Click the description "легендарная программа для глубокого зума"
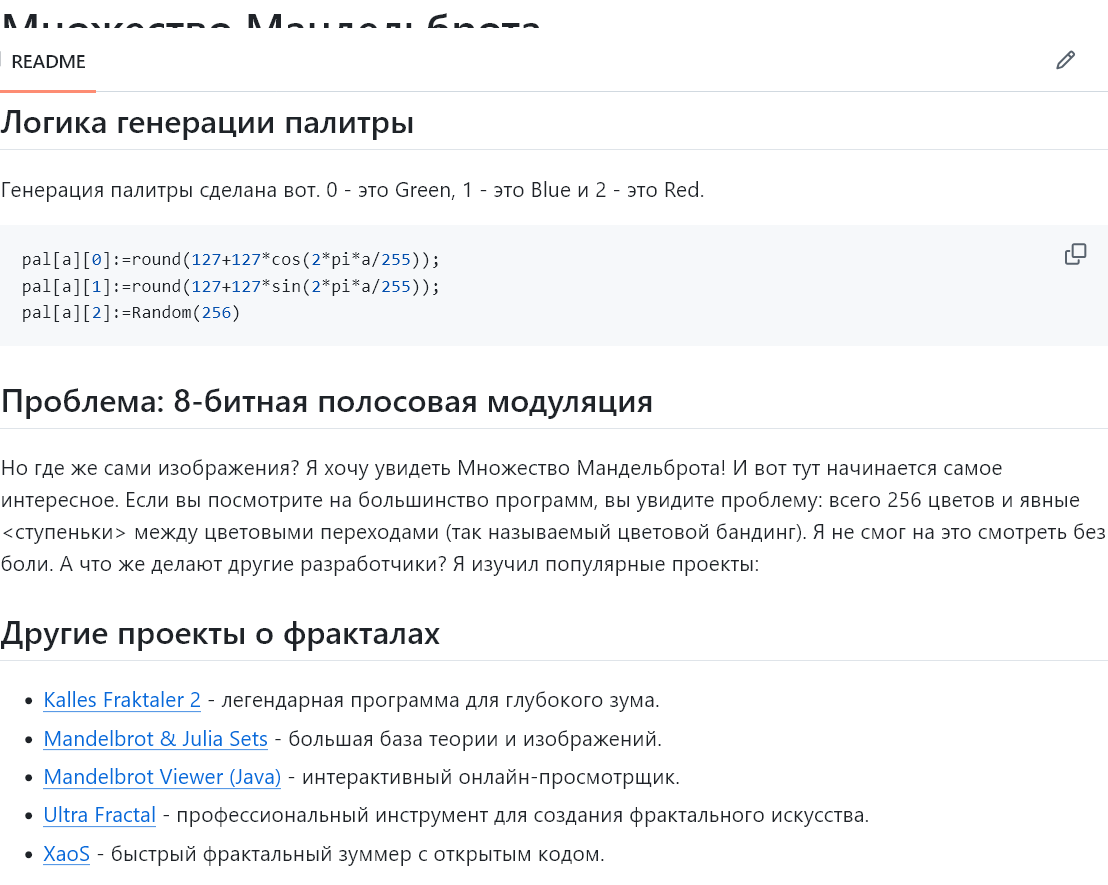This screenshot has width=1108, height=885. click(440, 700)
